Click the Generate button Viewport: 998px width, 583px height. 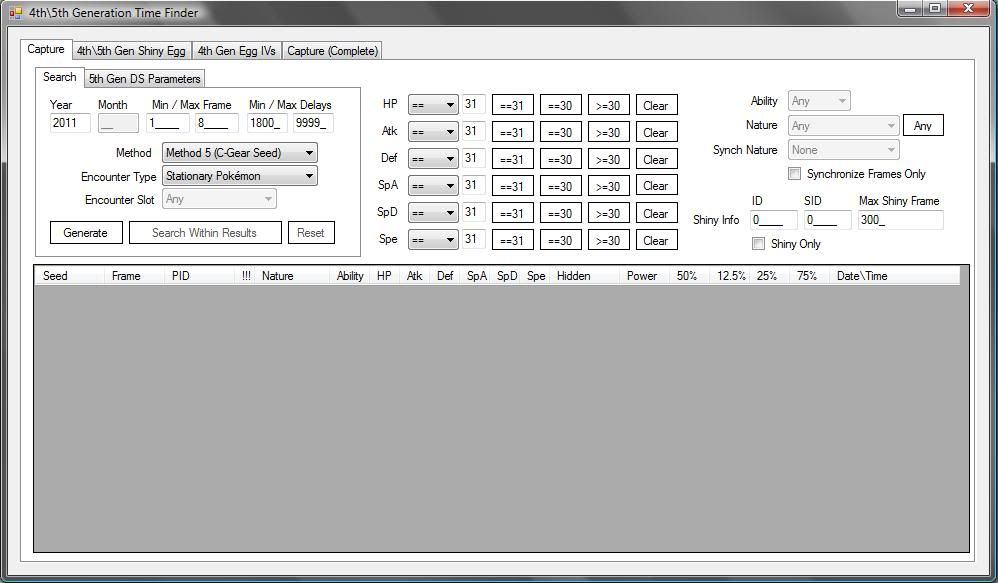point(85,233)
